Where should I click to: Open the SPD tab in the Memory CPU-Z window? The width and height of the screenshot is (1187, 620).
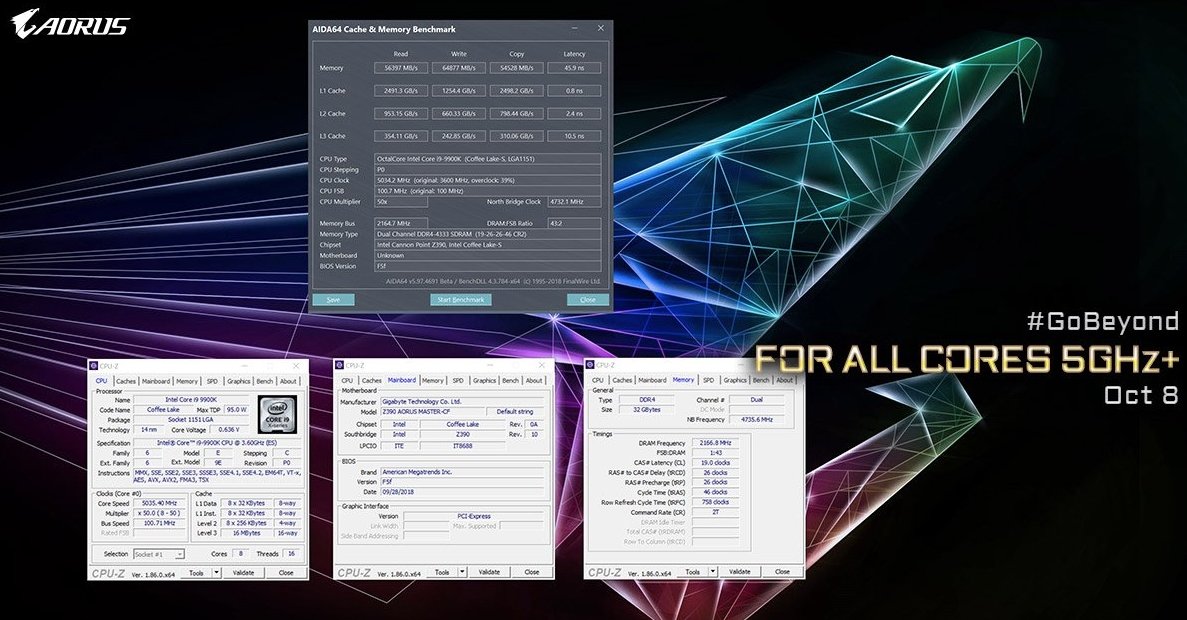(x=708, y=380)
